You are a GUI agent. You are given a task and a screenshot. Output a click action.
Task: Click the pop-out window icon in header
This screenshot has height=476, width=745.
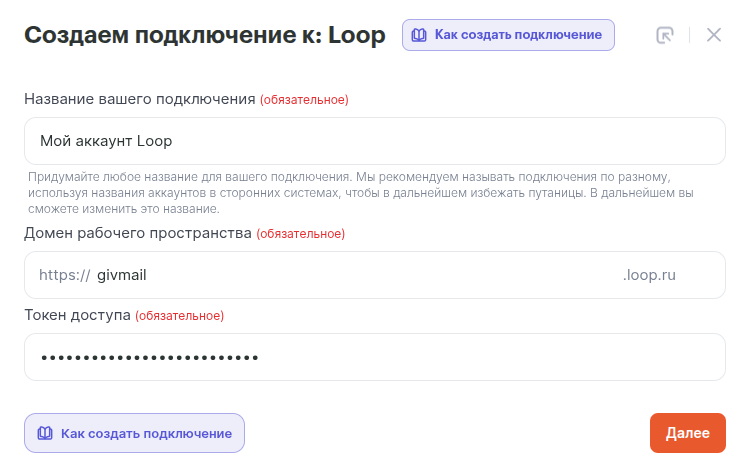665,35
